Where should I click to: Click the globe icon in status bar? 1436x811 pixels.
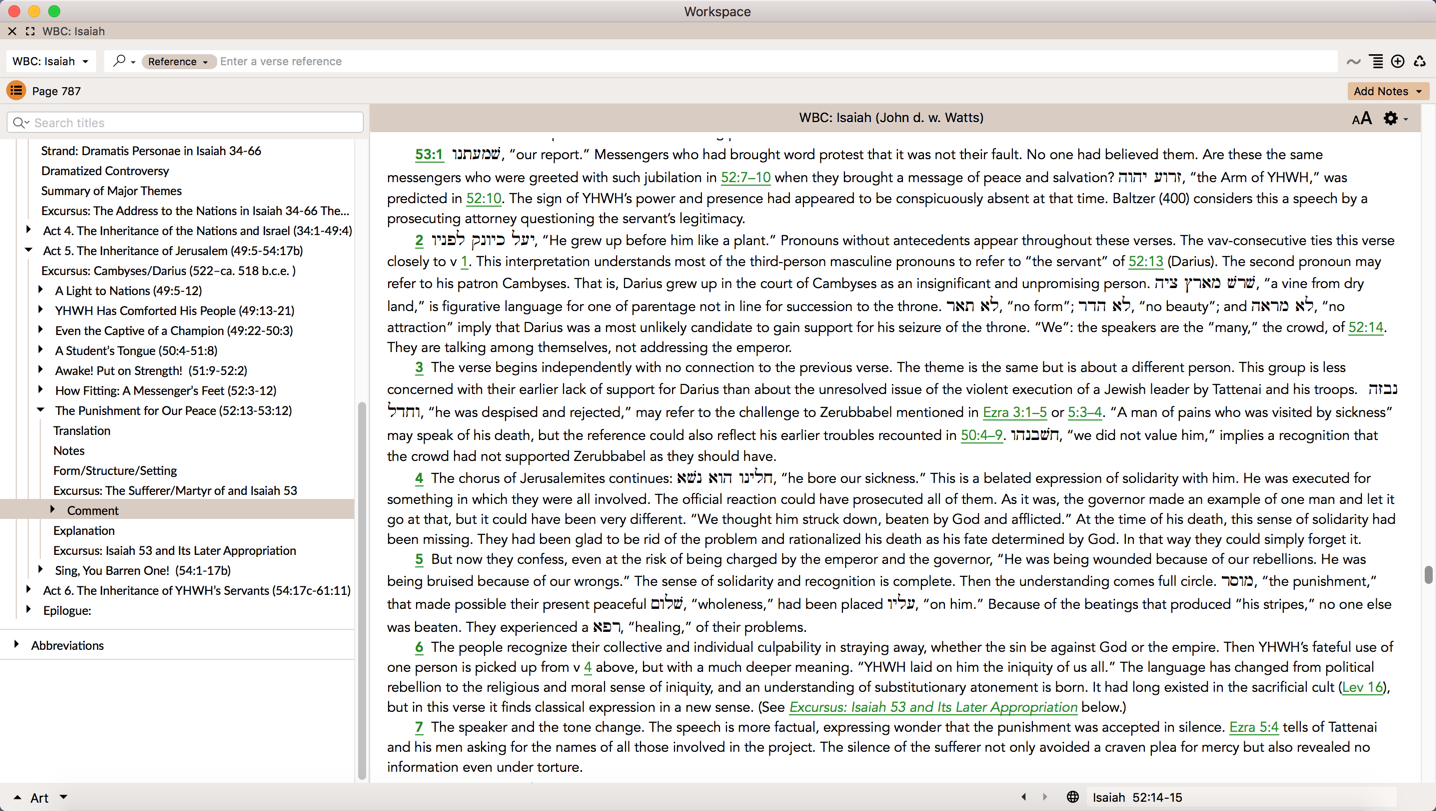[1072, 797]
